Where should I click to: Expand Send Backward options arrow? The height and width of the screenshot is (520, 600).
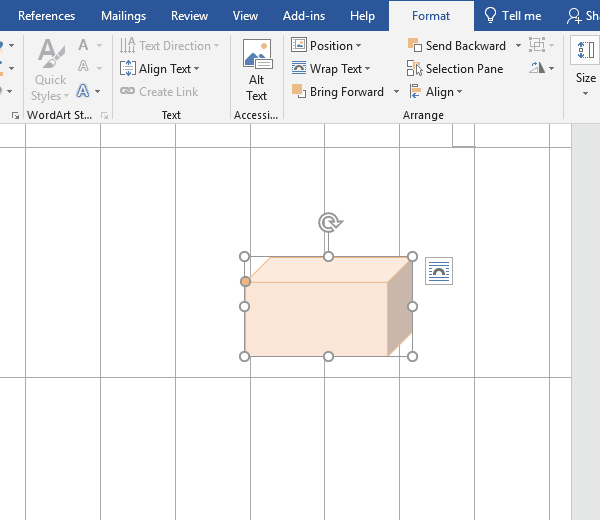tap(518, 46)
